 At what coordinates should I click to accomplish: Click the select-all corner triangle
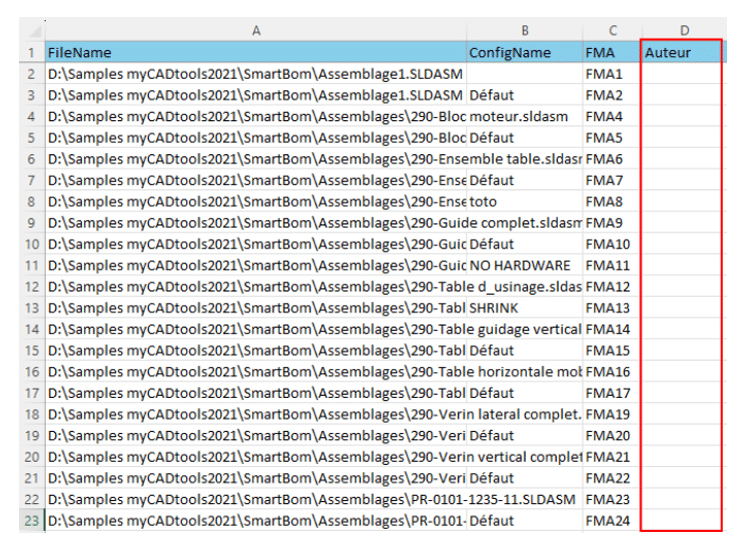(x=35, y=32)
